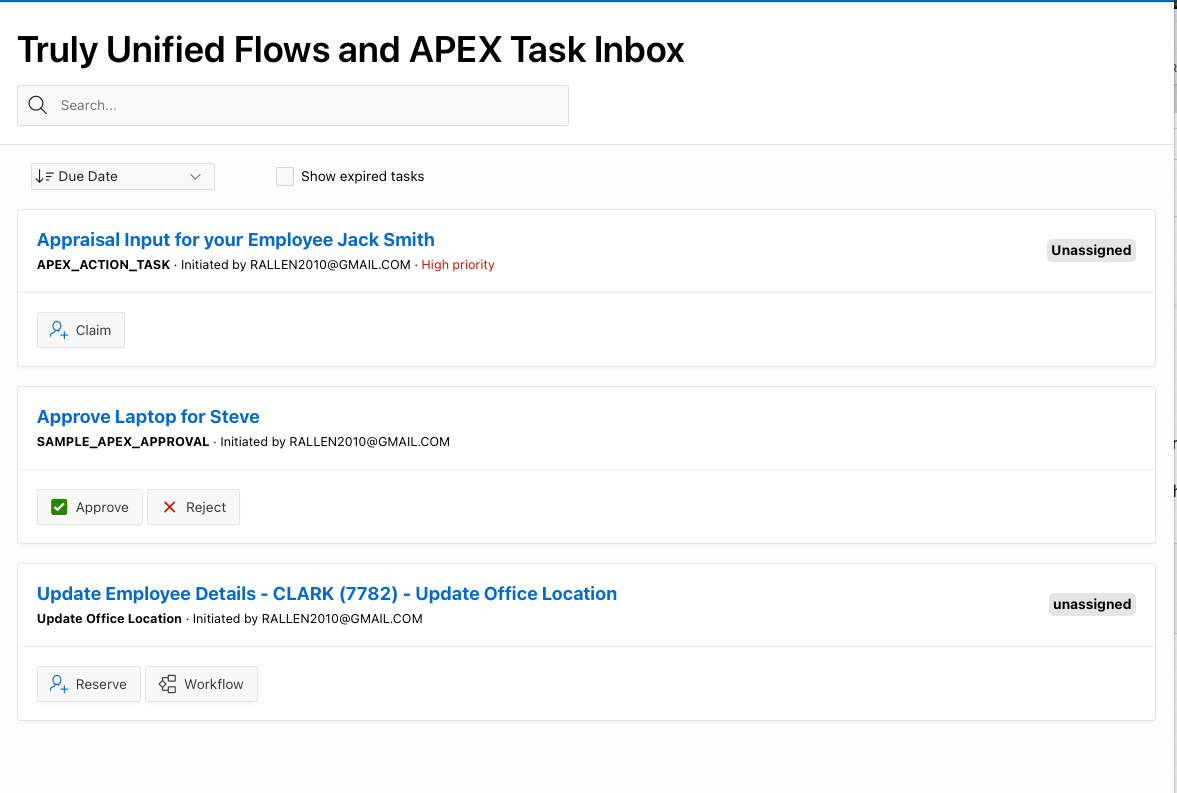
Task: Click the unassigned badge on the CLARK task
Action: 1091,605
